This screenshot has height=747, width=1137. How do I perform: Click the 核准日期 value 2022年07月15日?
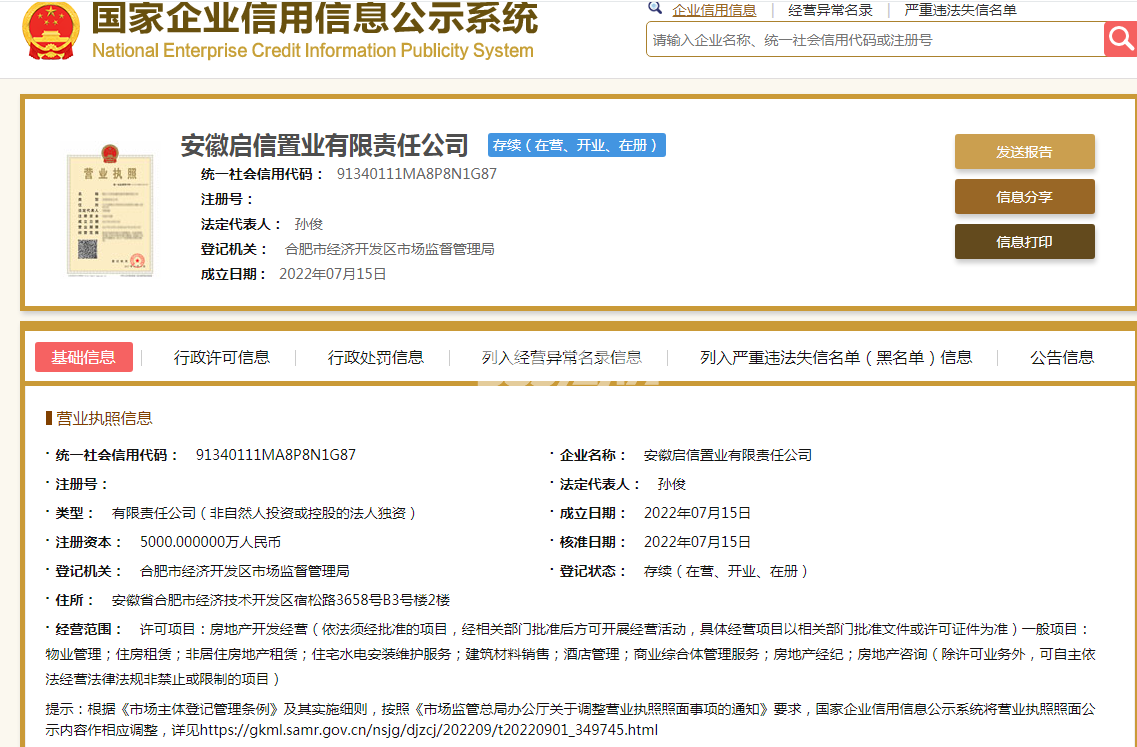tap(698, 542)
